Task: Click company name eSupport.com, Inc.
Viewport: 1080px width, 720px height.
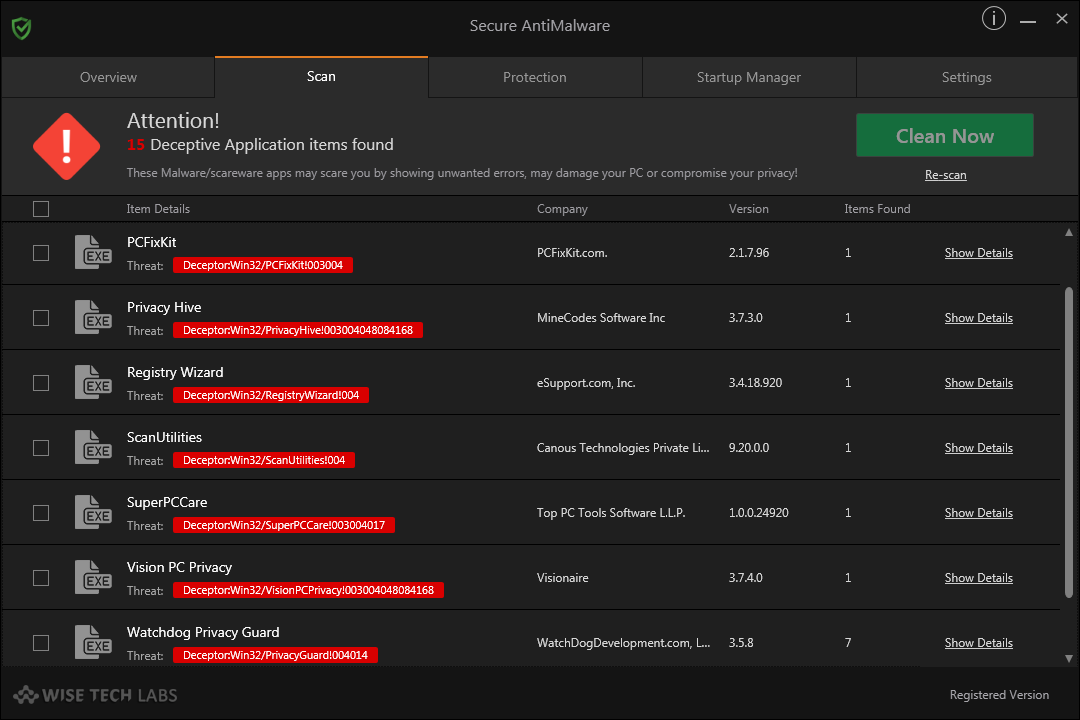Action: point(585,382)
